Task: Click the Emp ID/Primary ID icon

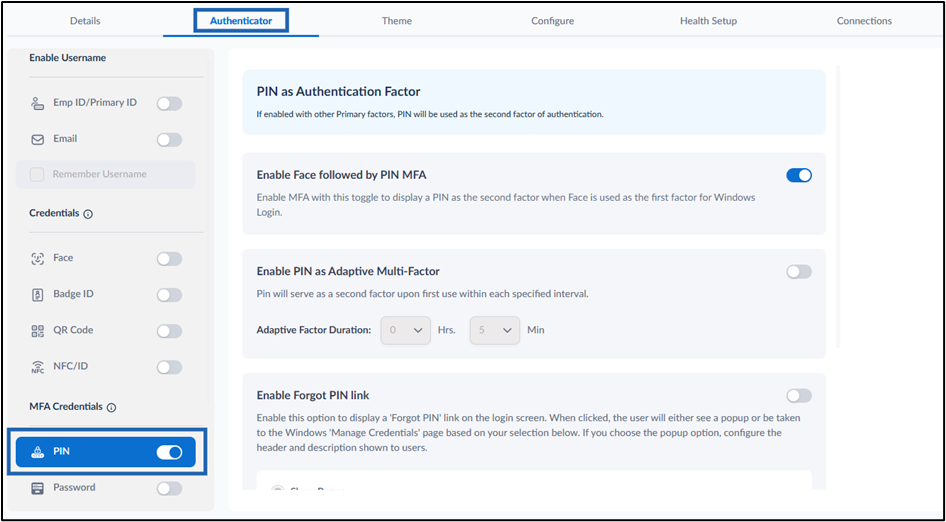Action: tap(37, 104)
